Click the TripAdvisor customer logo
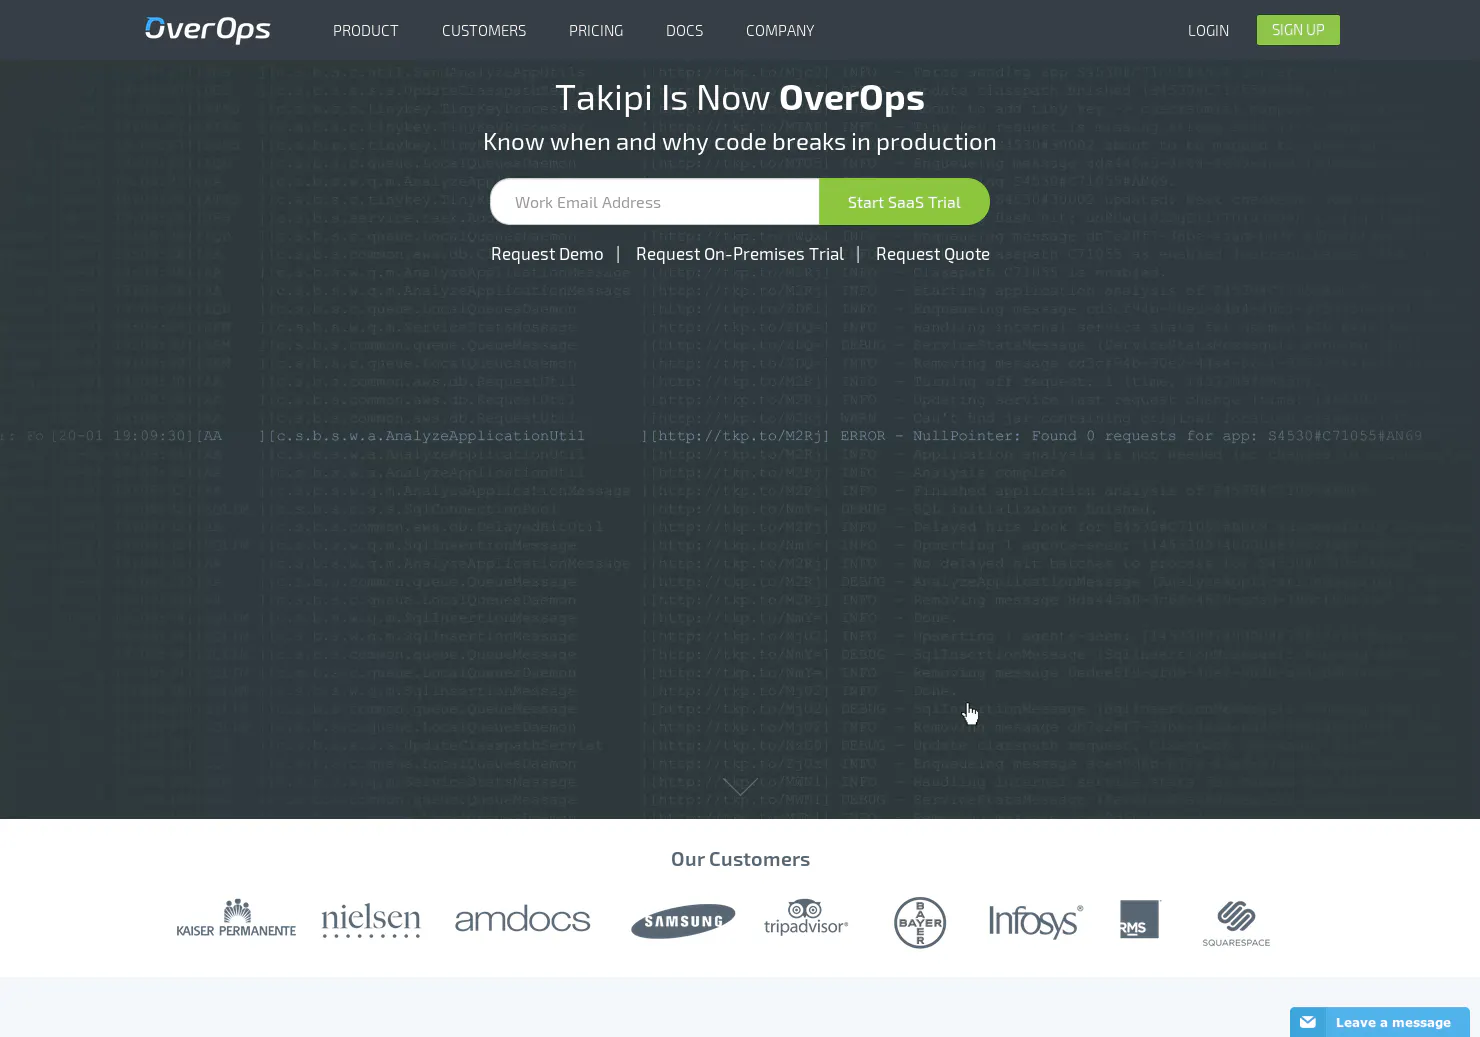The height and width of the screenshot is (1037, 1480). 806,917
